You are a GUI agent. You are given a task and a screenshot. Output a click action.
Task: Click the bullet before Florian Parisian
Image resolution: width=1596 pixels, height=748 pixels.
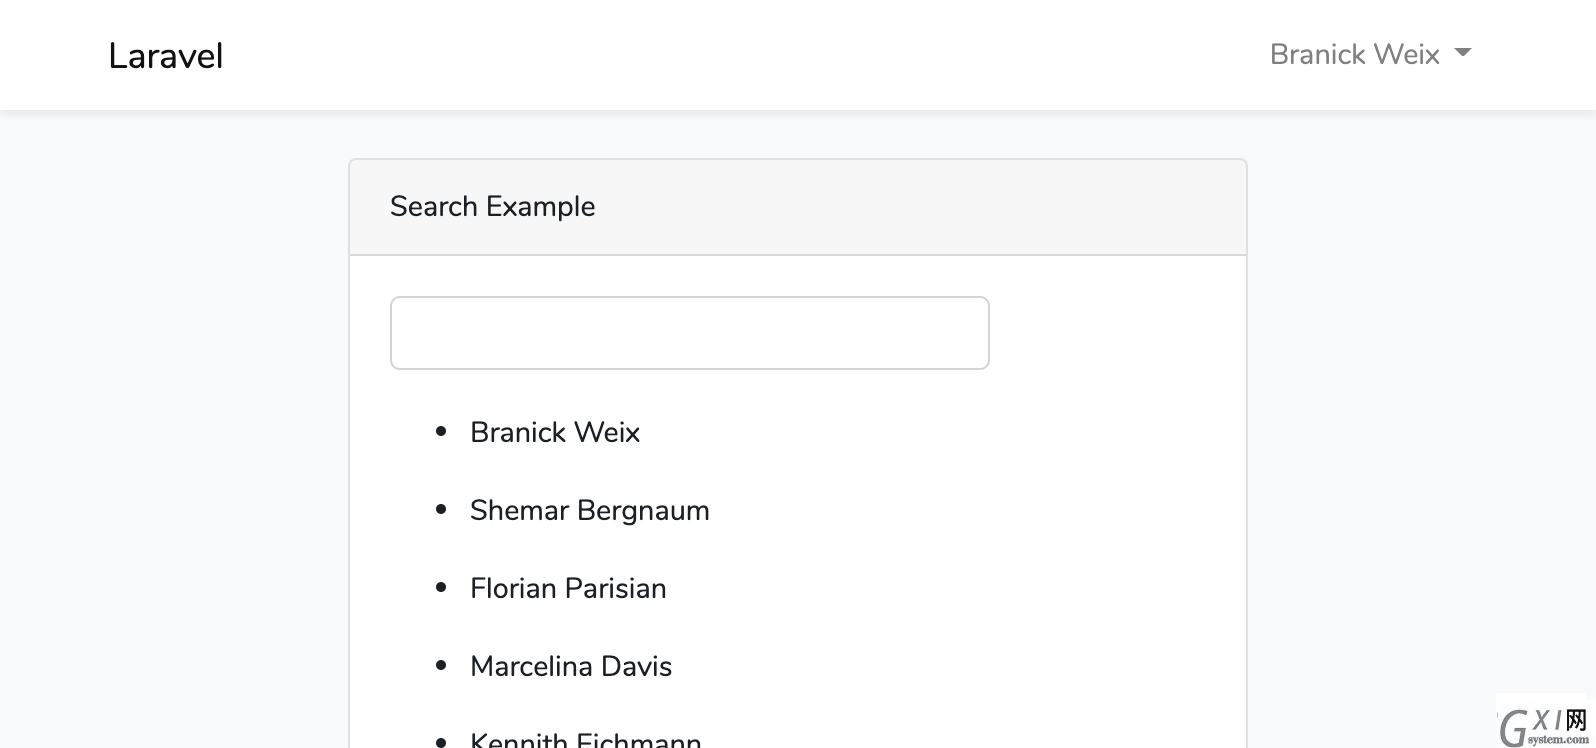tap(441, 587)
